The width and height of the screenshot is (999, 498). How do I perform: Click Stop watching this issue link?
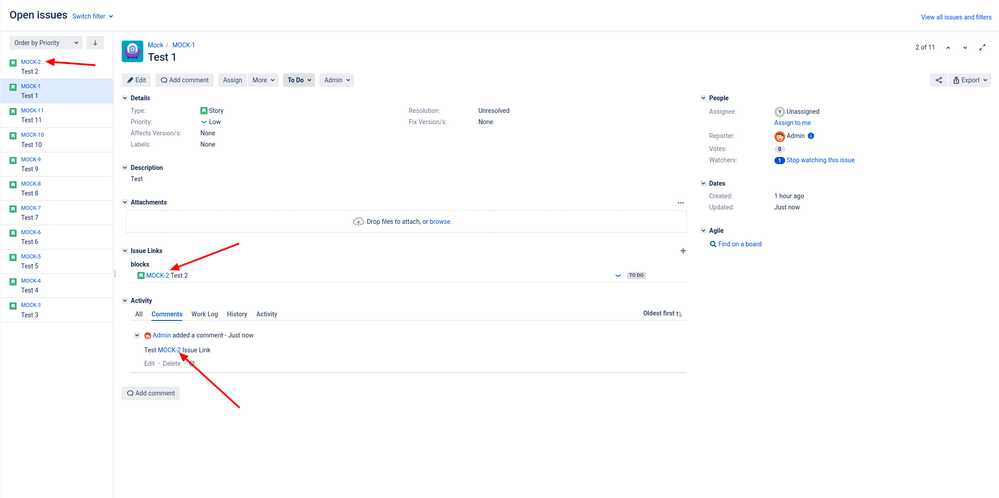click(821, 160)
